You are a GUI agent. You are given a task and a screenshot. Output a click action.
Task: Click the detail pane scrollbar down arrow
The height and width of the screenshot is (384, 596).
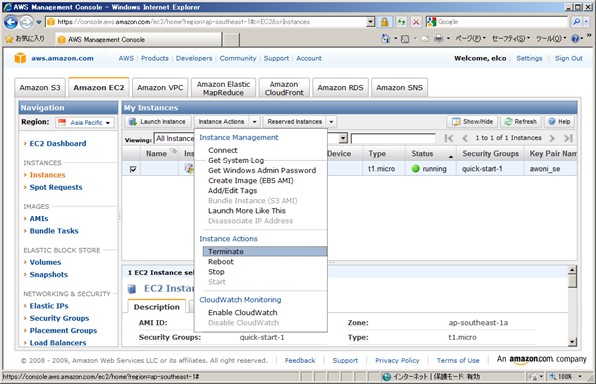572,342
